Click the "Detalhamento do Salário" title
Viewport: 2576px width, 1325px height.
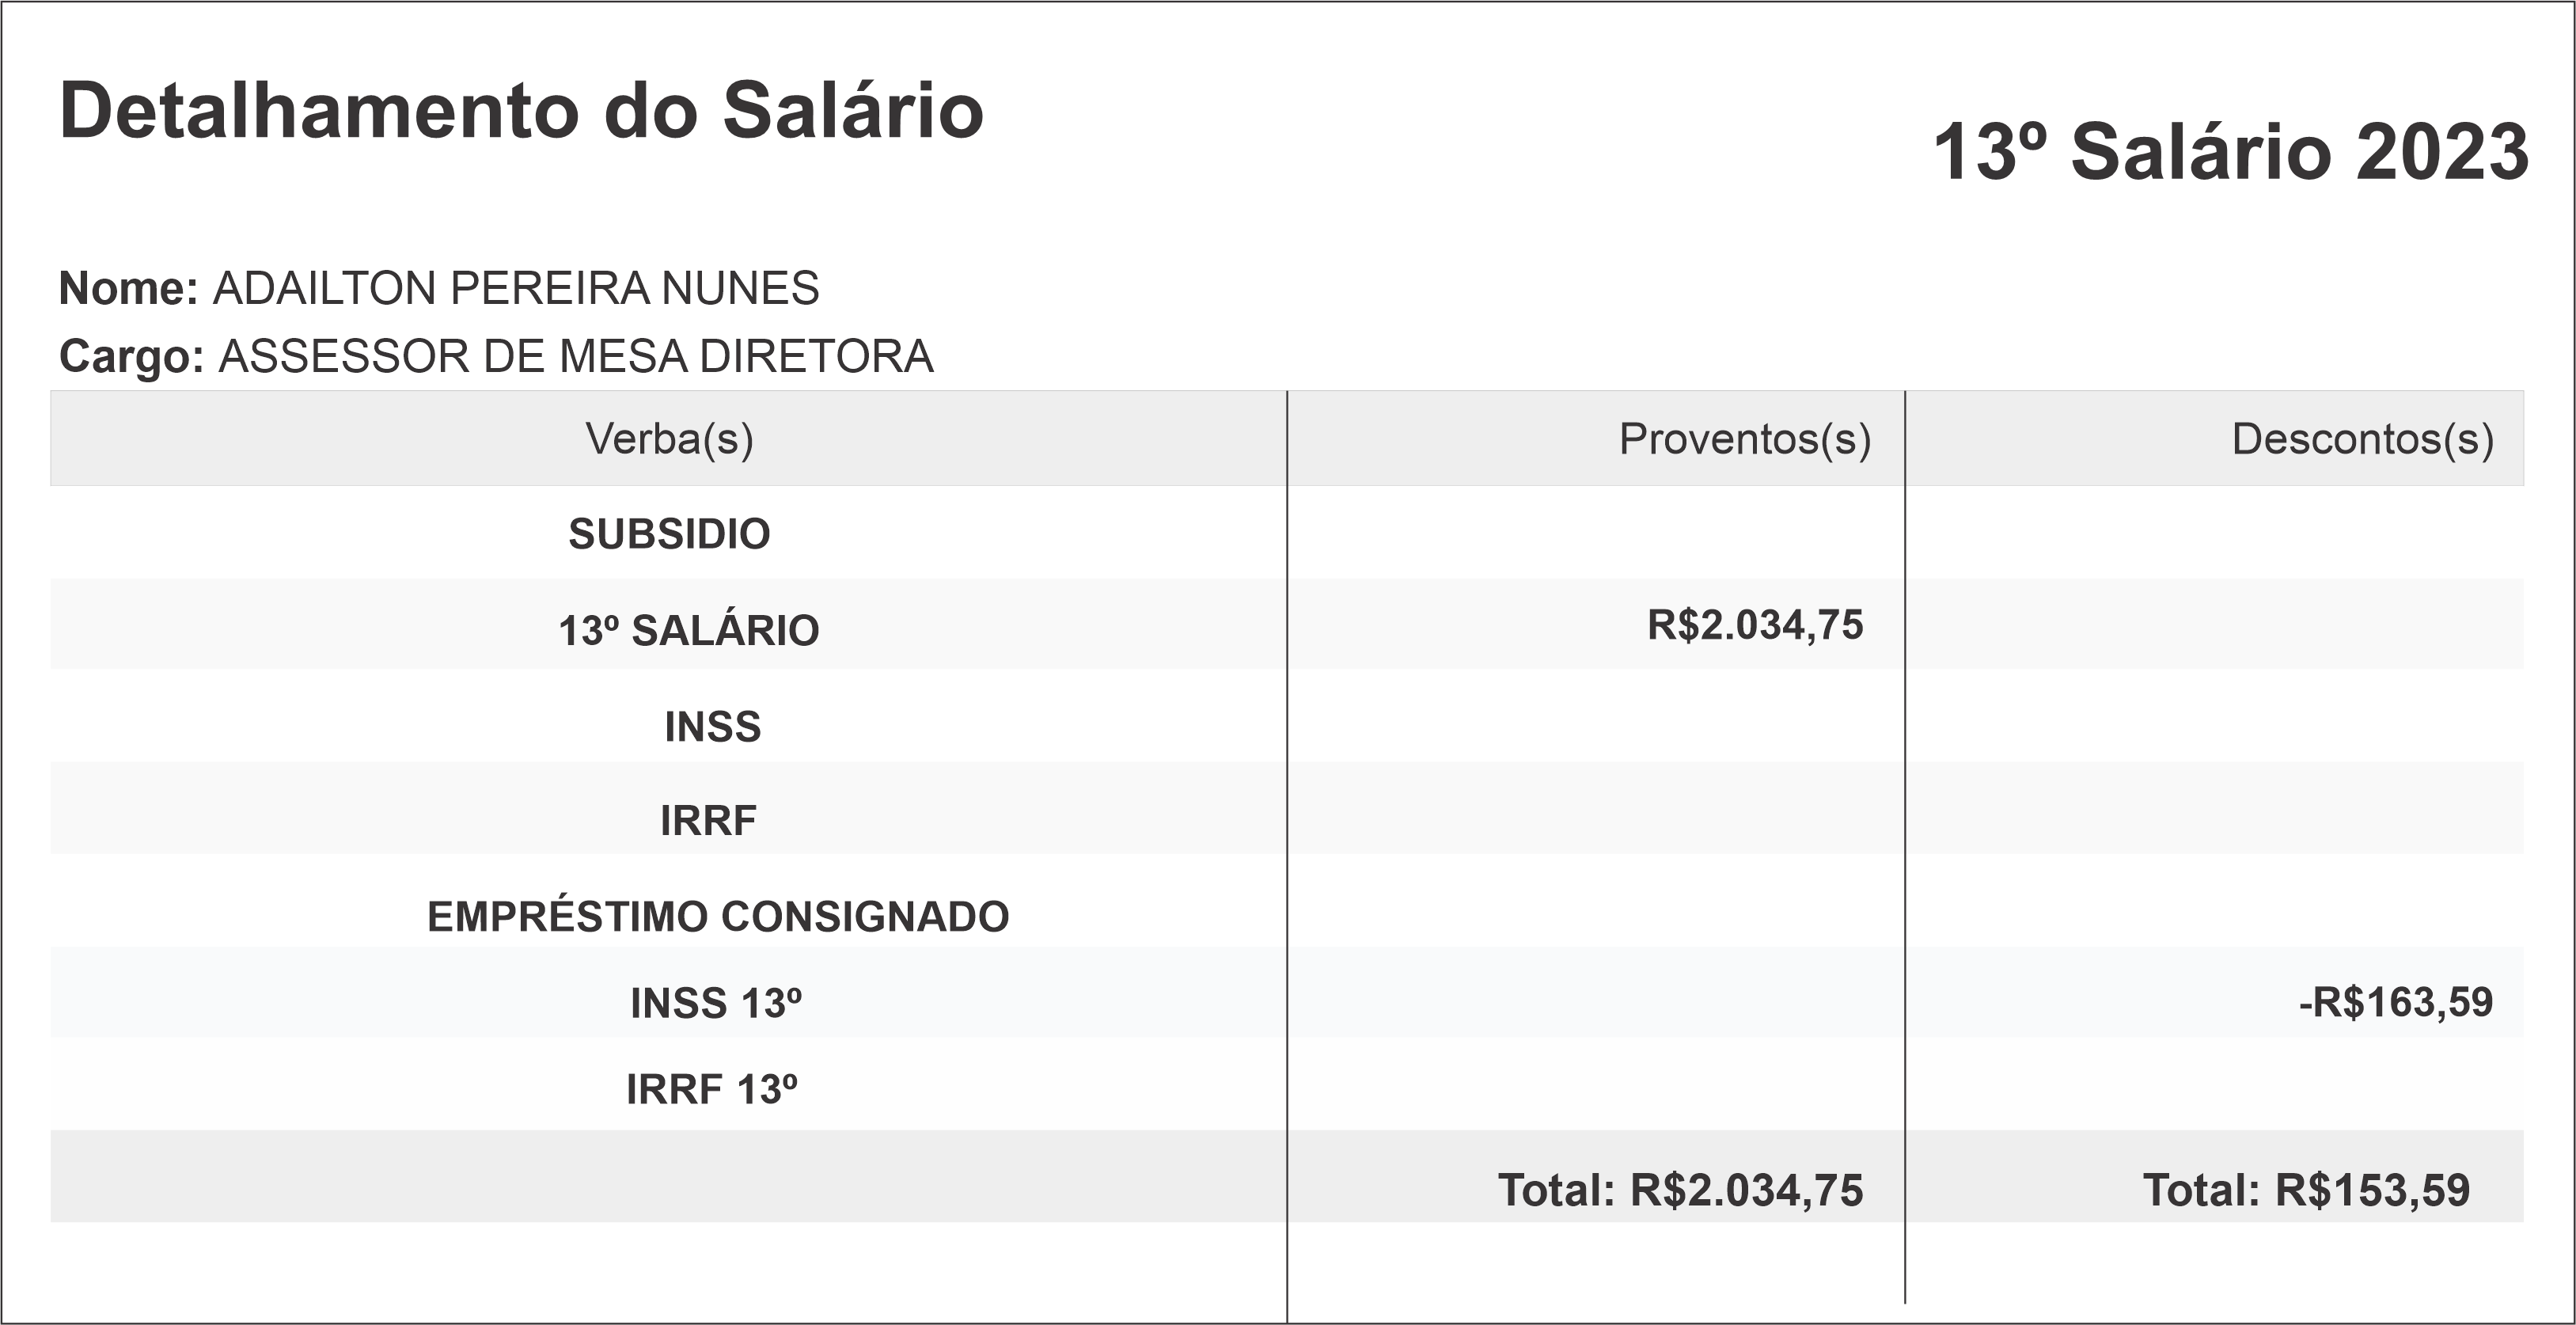521,111
